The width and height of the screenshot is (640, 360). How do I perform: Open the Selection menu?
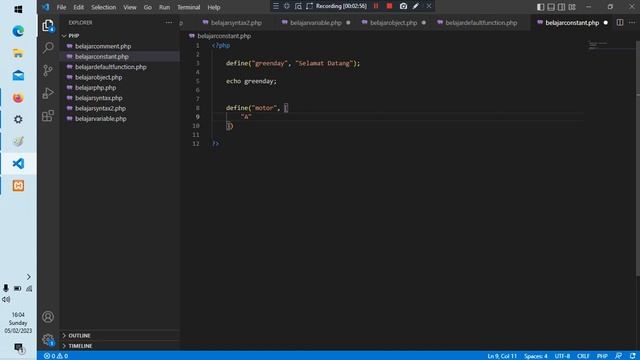[x=103, y=7]
